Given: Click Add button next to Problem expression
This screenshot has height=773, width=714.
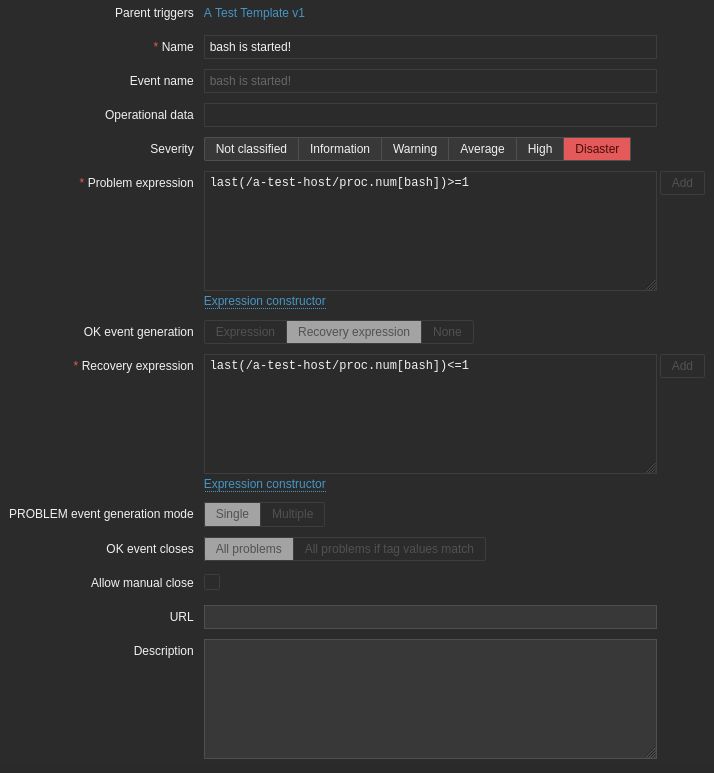Looking at the screenshot, I should [682, 183].
